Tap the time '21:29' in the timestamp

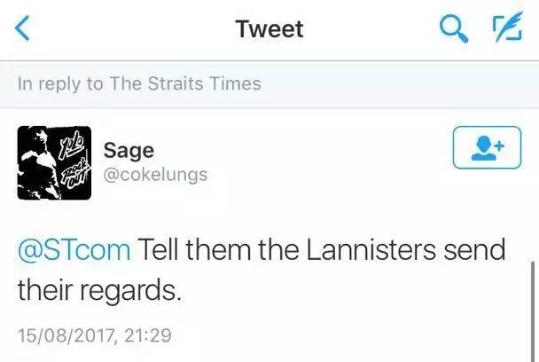coord(148,336)
